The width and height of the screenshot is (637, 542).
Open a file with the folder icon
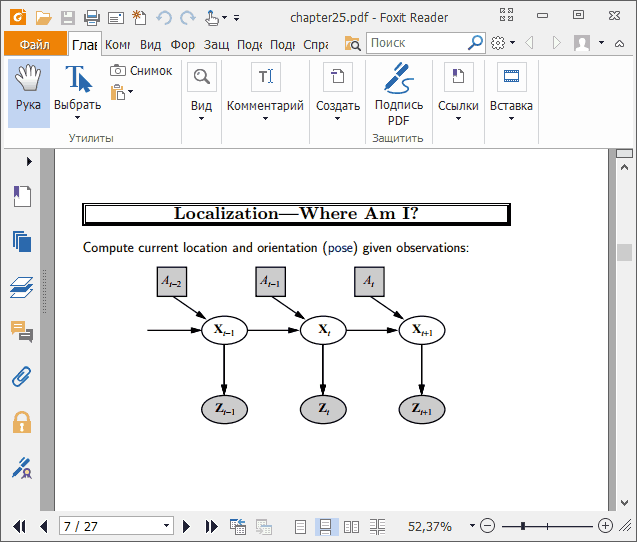tap(43, 18)
